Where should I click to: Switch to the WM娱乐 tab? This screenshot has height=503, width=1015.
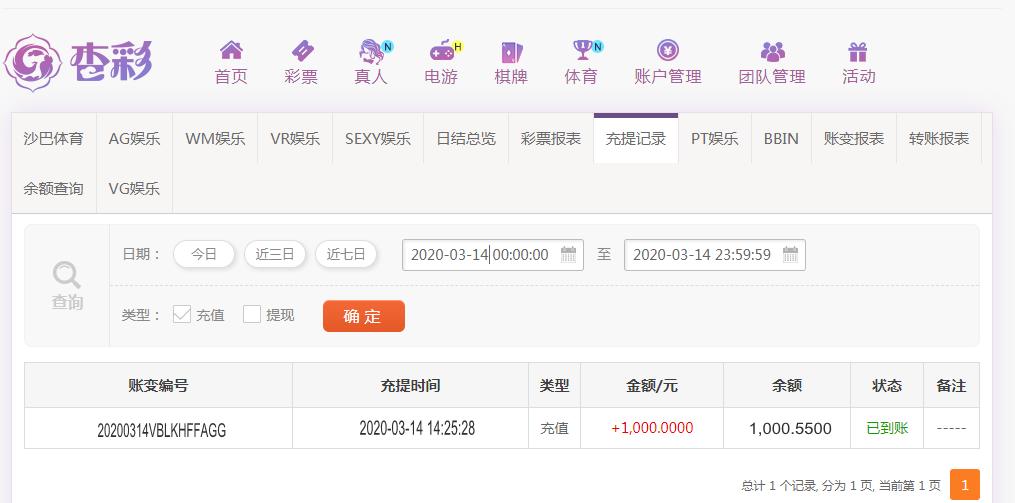(216, 139)
